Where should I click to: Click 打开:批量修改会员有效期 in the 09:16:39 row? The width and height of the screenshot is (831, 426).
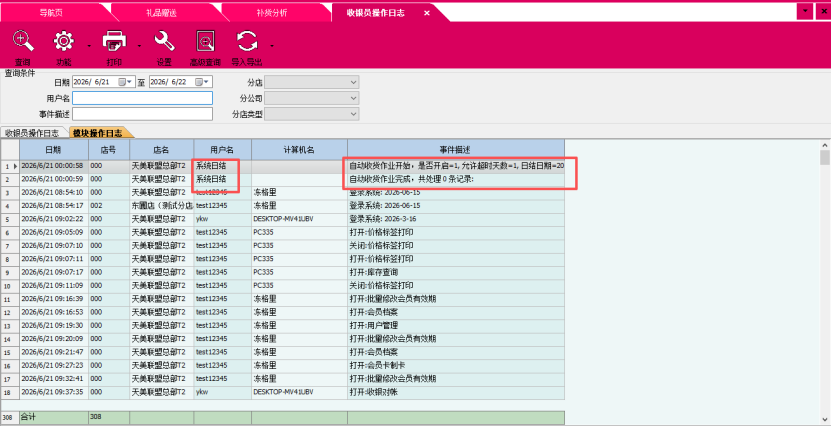(x=456, y=298)
